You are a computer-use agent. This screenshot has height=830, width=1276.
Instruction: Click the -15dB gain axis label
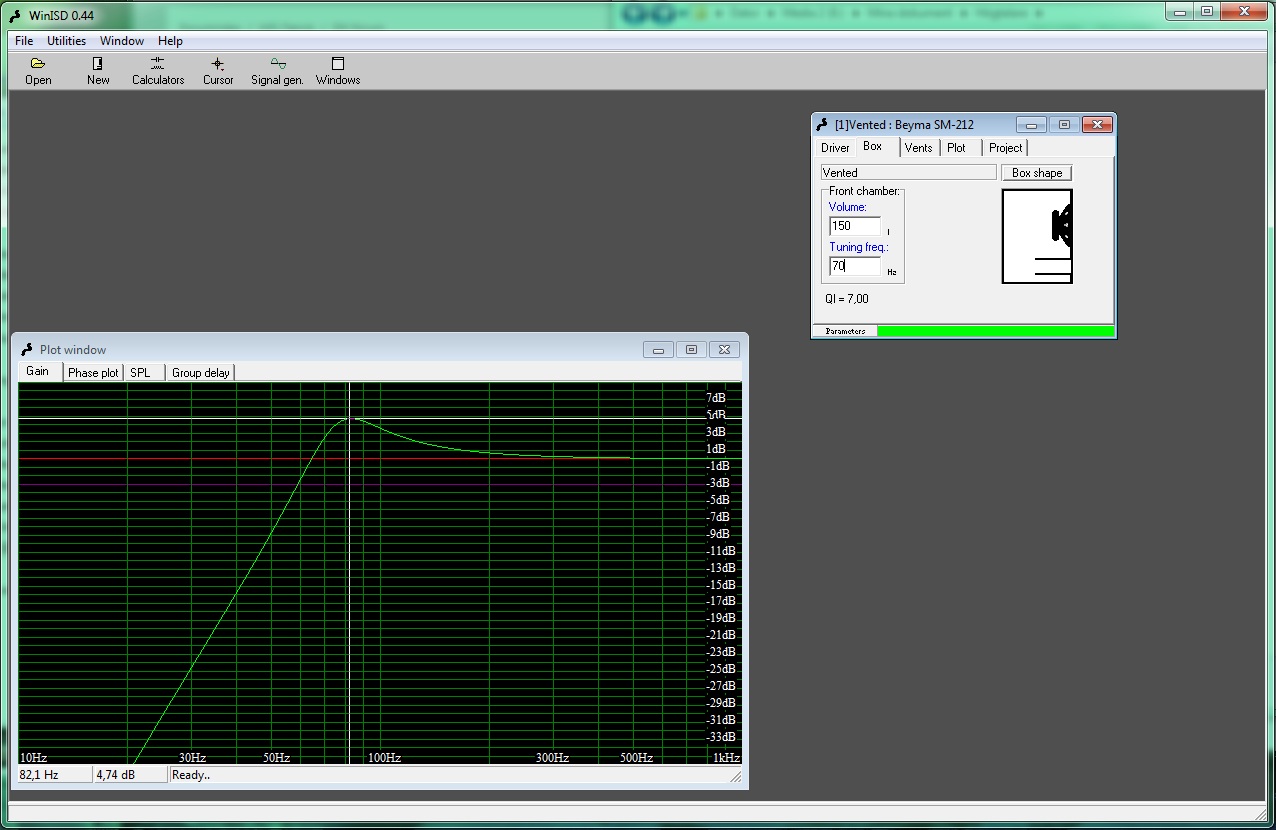721,585
